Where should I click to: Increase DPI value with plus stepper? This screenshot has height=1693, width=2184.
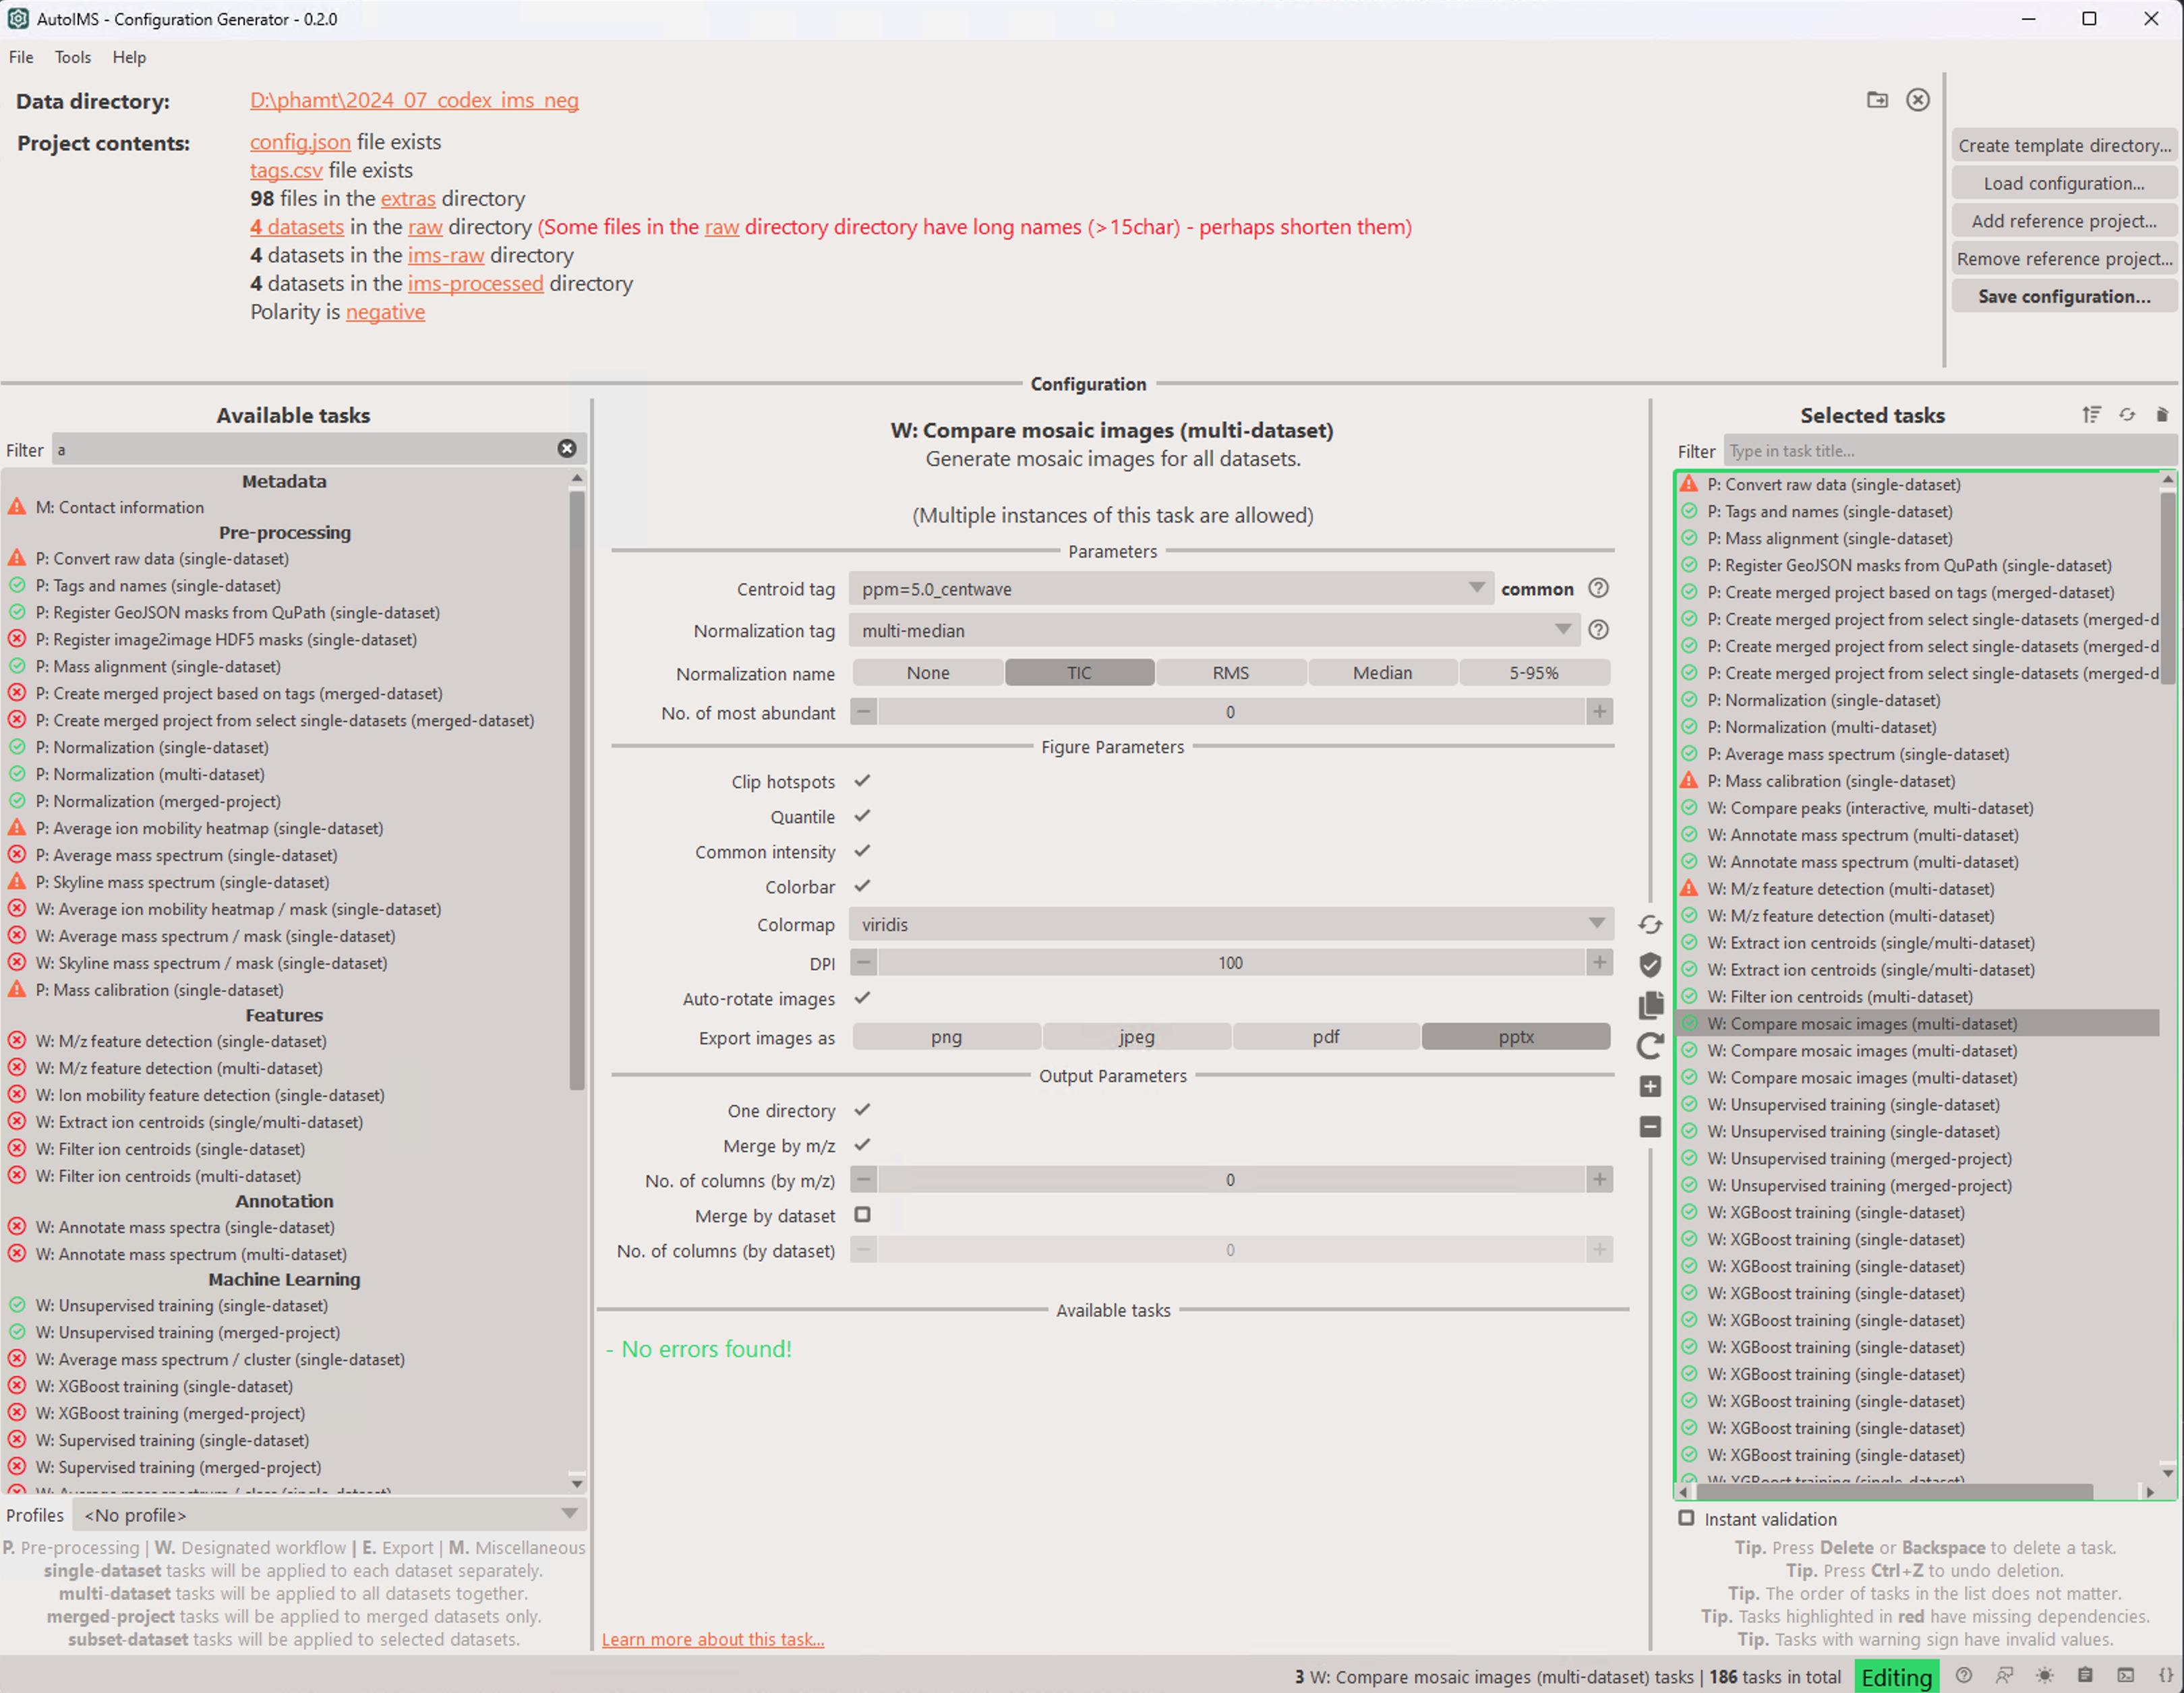(x=1599, y=962)
